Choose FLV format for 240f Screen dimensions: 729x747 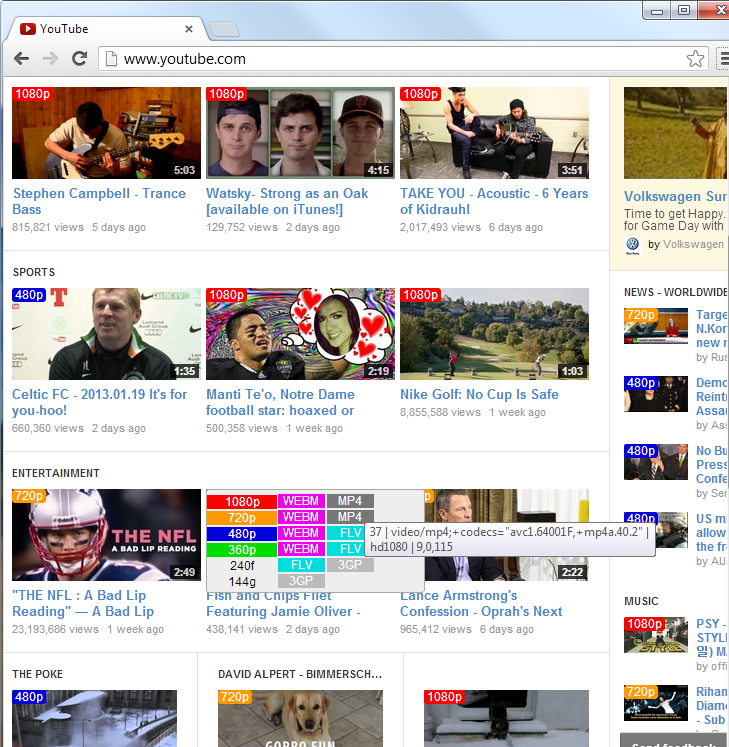[x=301, y=565]
